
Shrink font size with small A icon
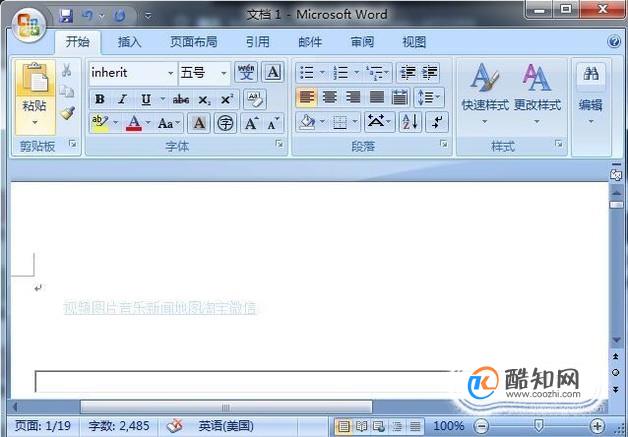[274, 123]
